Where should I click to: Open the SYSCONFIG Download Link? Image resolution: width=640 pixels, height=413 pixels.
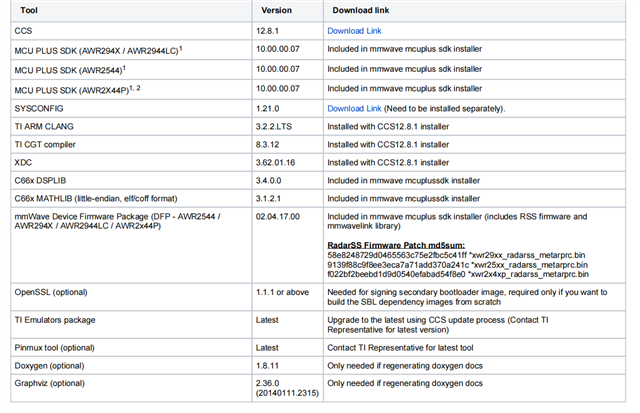coord(354,109)
